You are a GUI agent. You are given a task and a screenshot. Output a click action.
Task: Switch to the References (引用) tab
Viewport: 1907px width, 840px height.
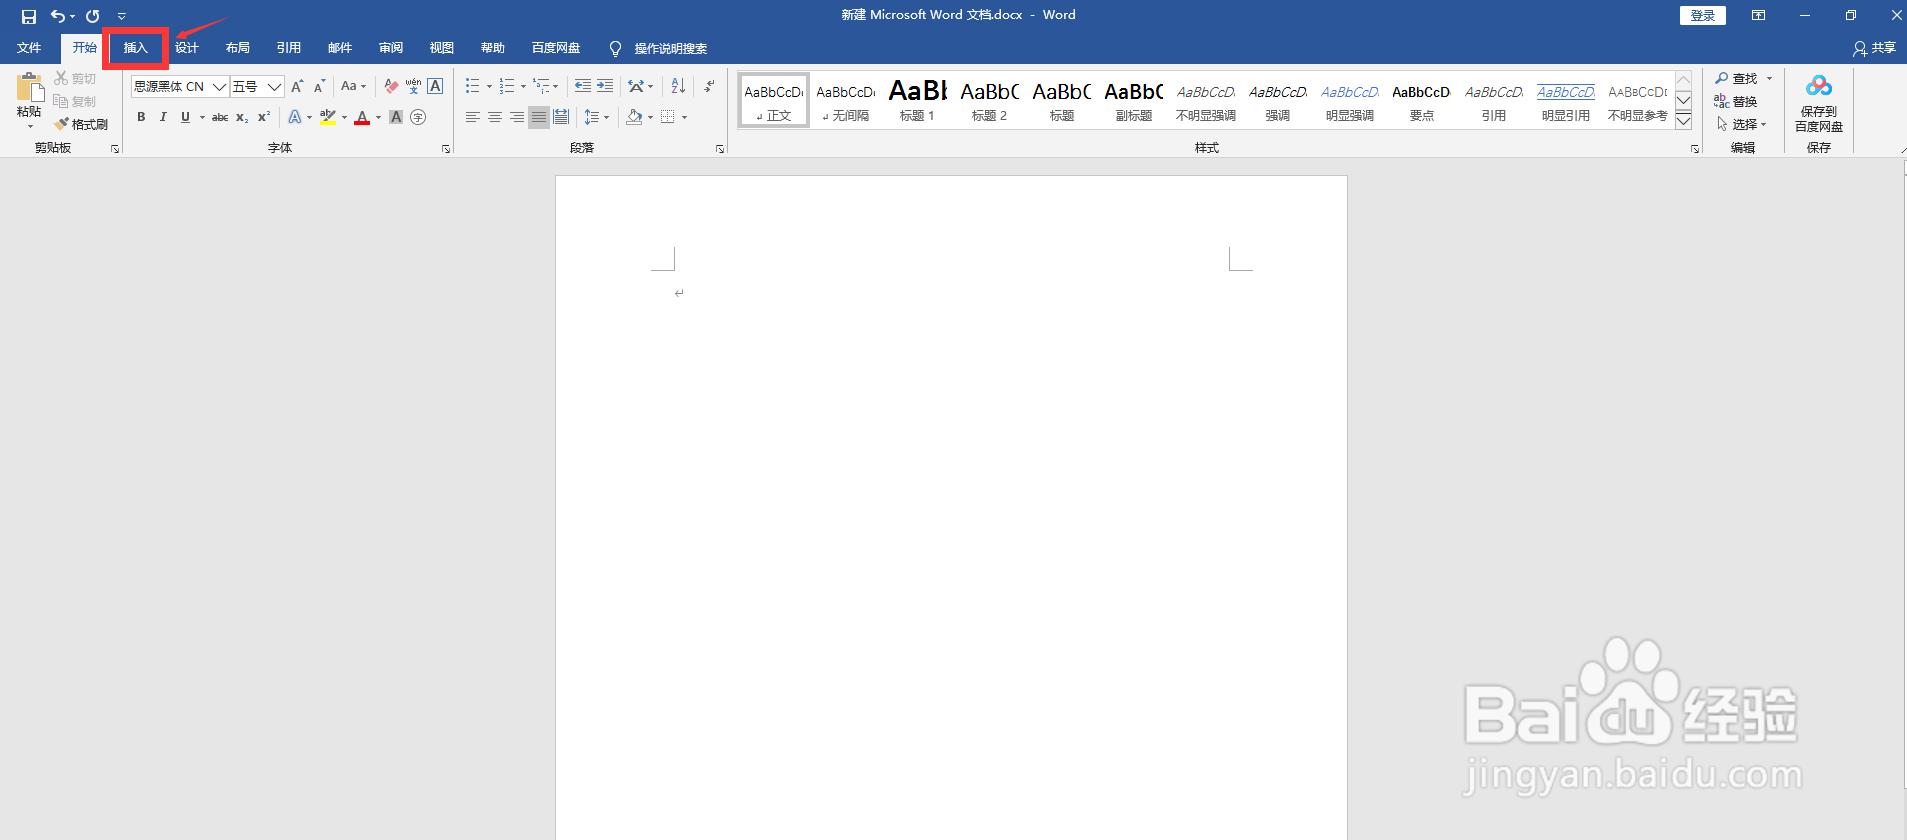coord(289,48)
